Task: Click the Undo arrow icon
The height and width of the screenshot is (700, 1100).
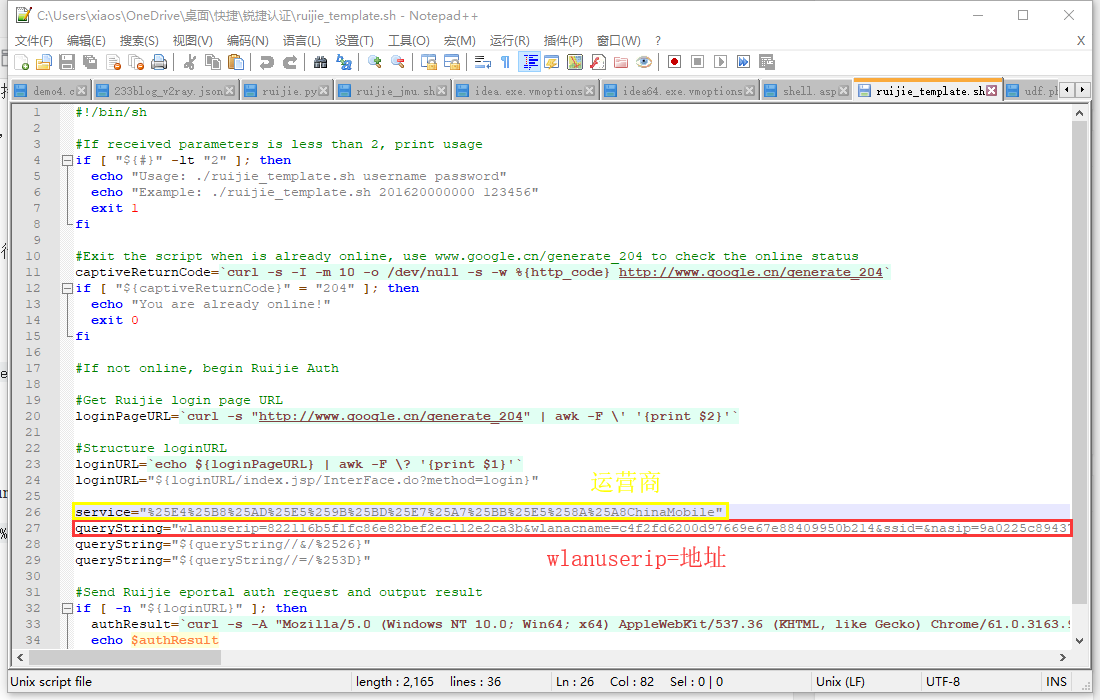Action: [x=266, y=62]
